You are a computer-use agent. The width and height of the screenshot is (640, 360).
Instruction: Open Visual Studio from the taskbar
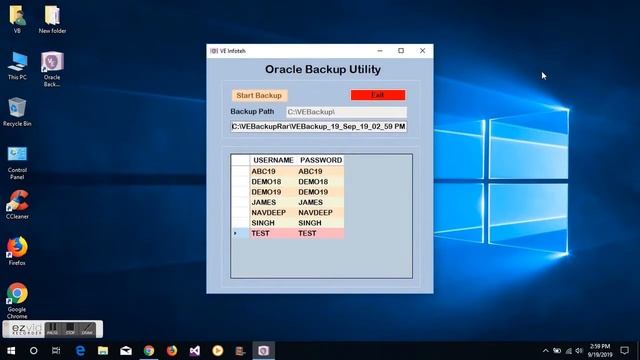pyautogui.click(x=195, y=351)
